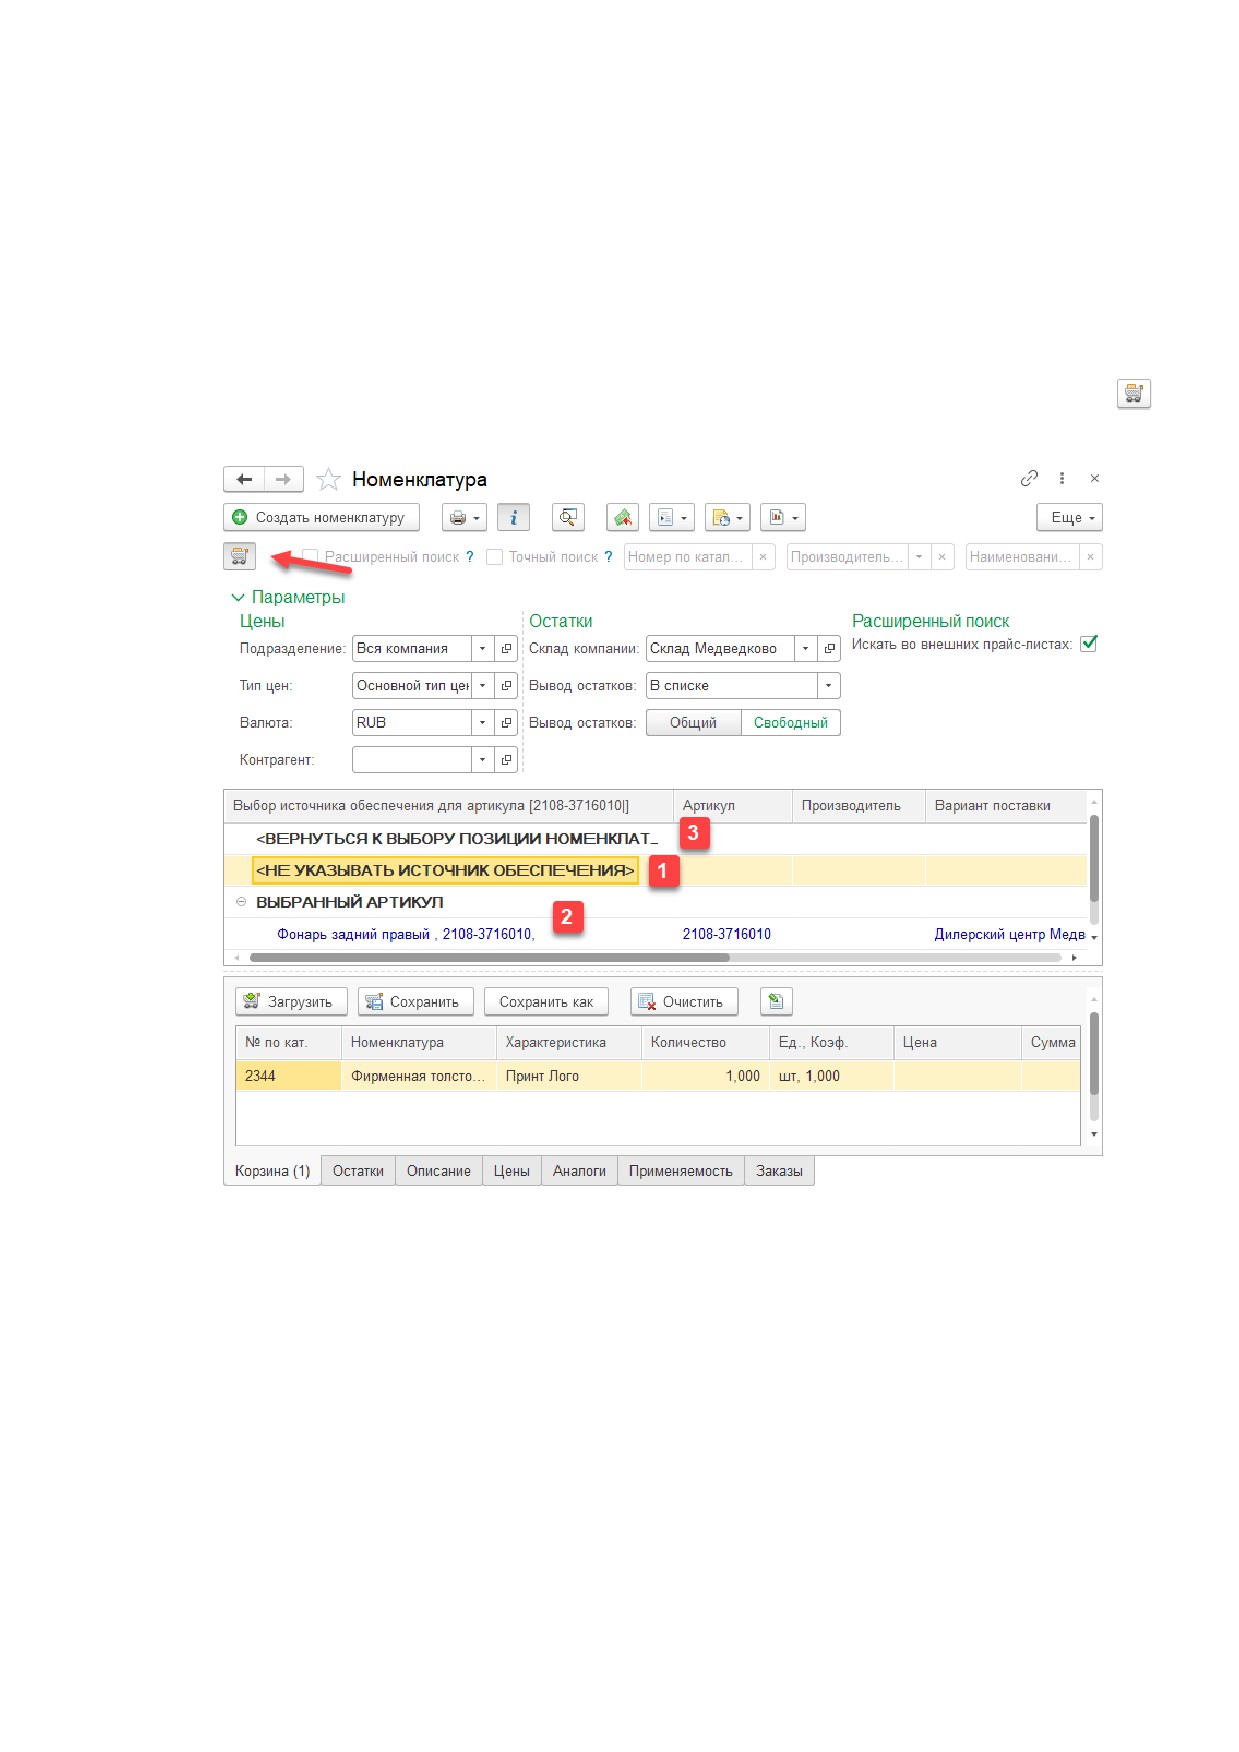Switch to the Корзина (1) tab

click(x=272, y=1170)
